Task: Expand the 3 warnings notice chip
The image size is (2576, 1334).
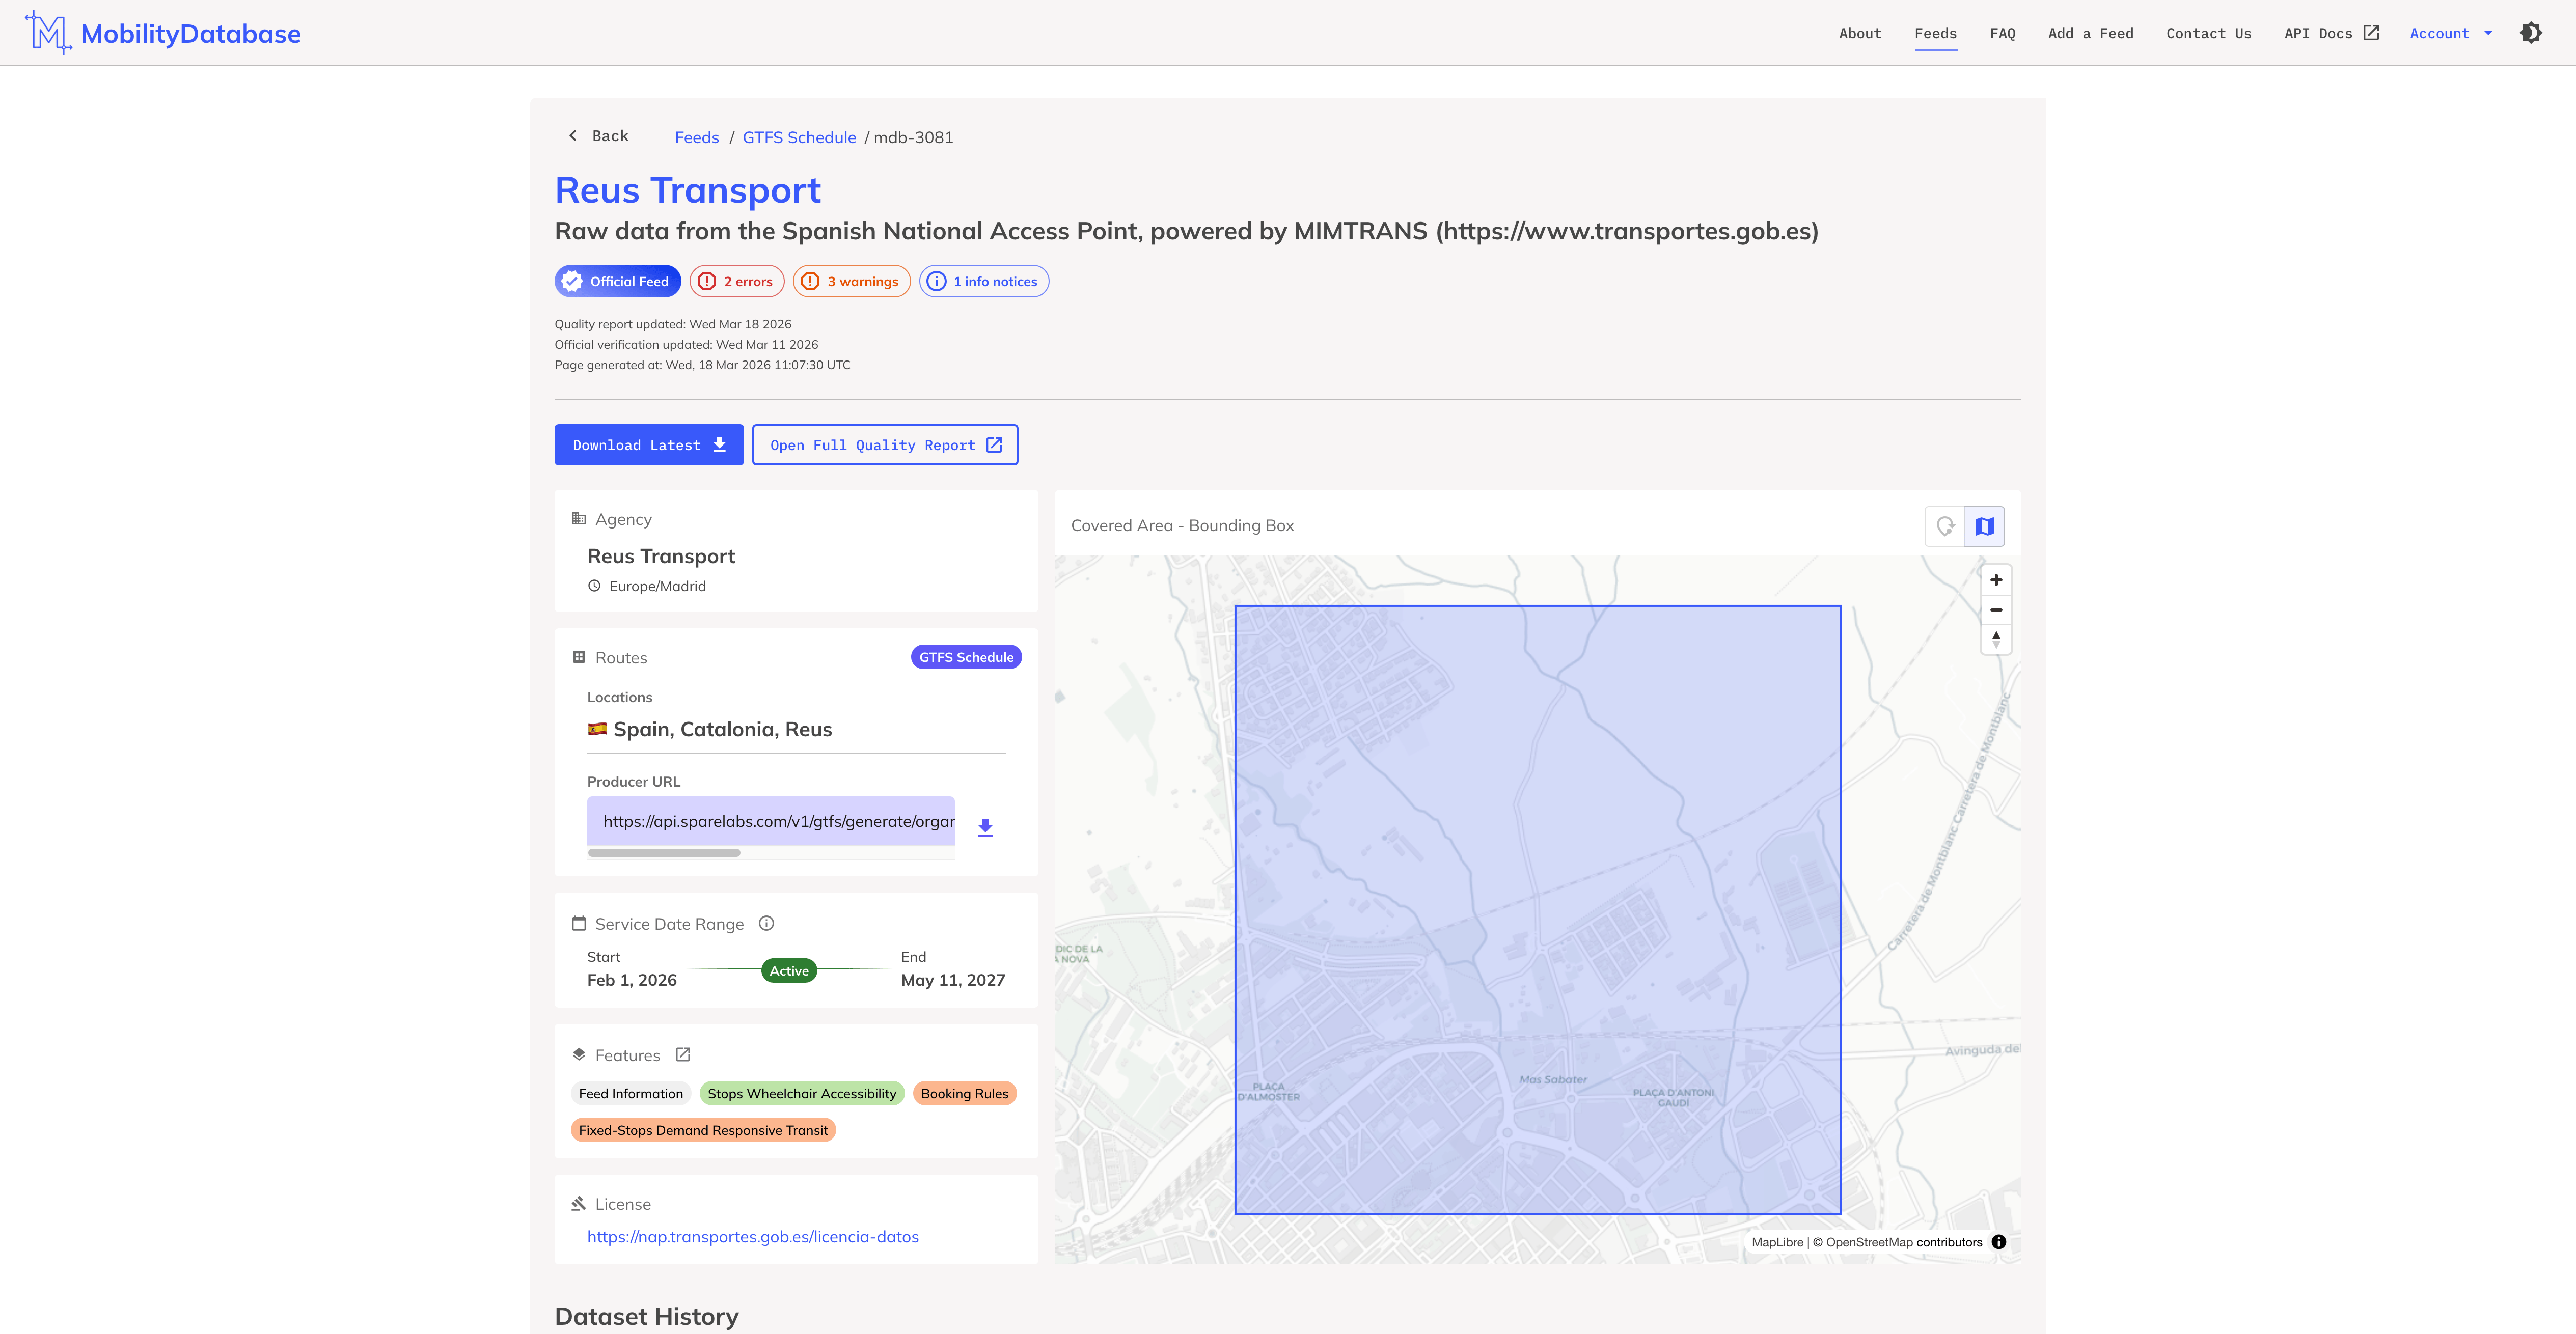Action: [851, 281]
